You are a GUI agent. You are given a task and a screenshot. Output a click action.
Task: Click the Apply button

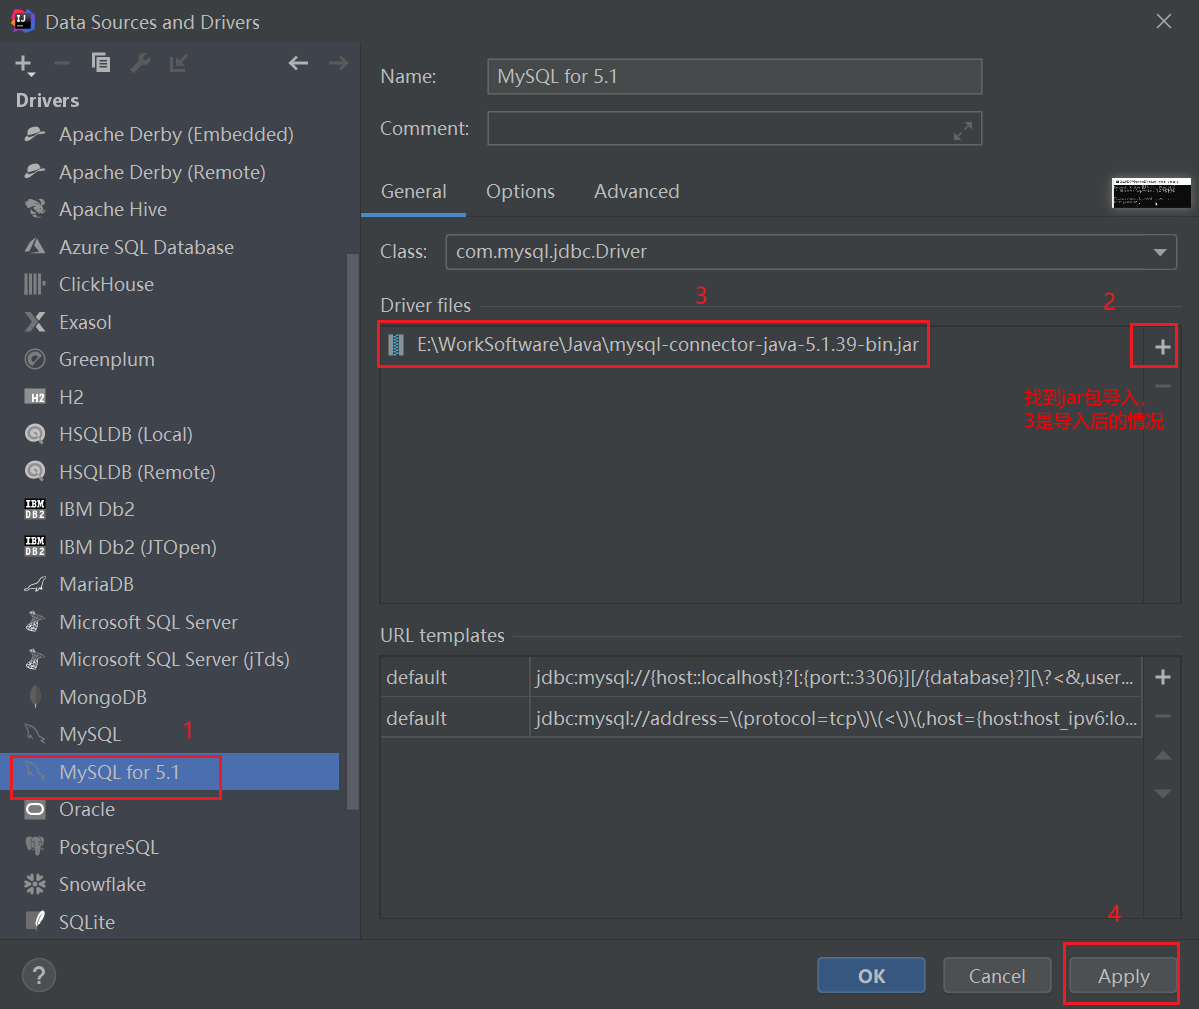pos(1123,975)
